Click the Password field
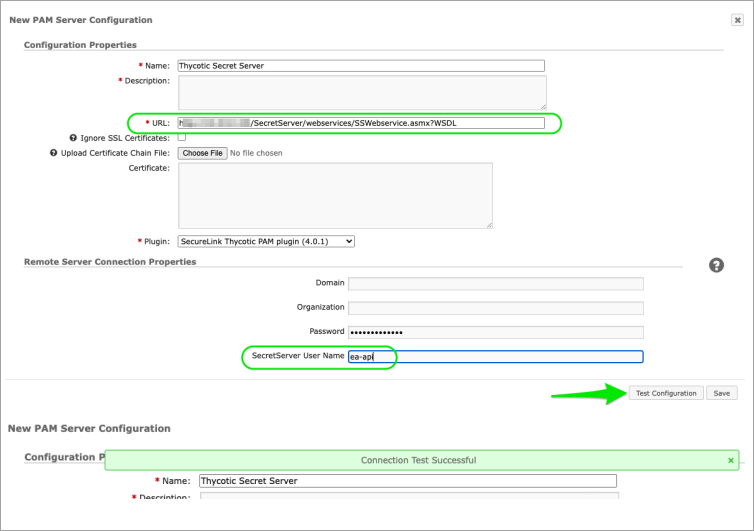This screenshot has height=531, width=754. pos(495,332)
